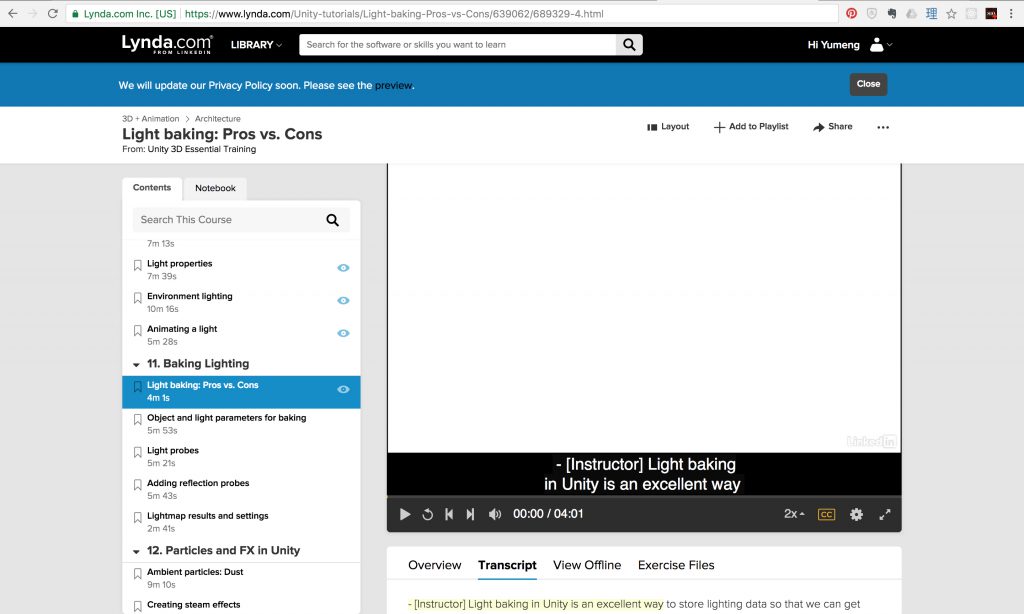Skip to next video in player
Screen dimensions: 1024x614
tap(470, 514)
